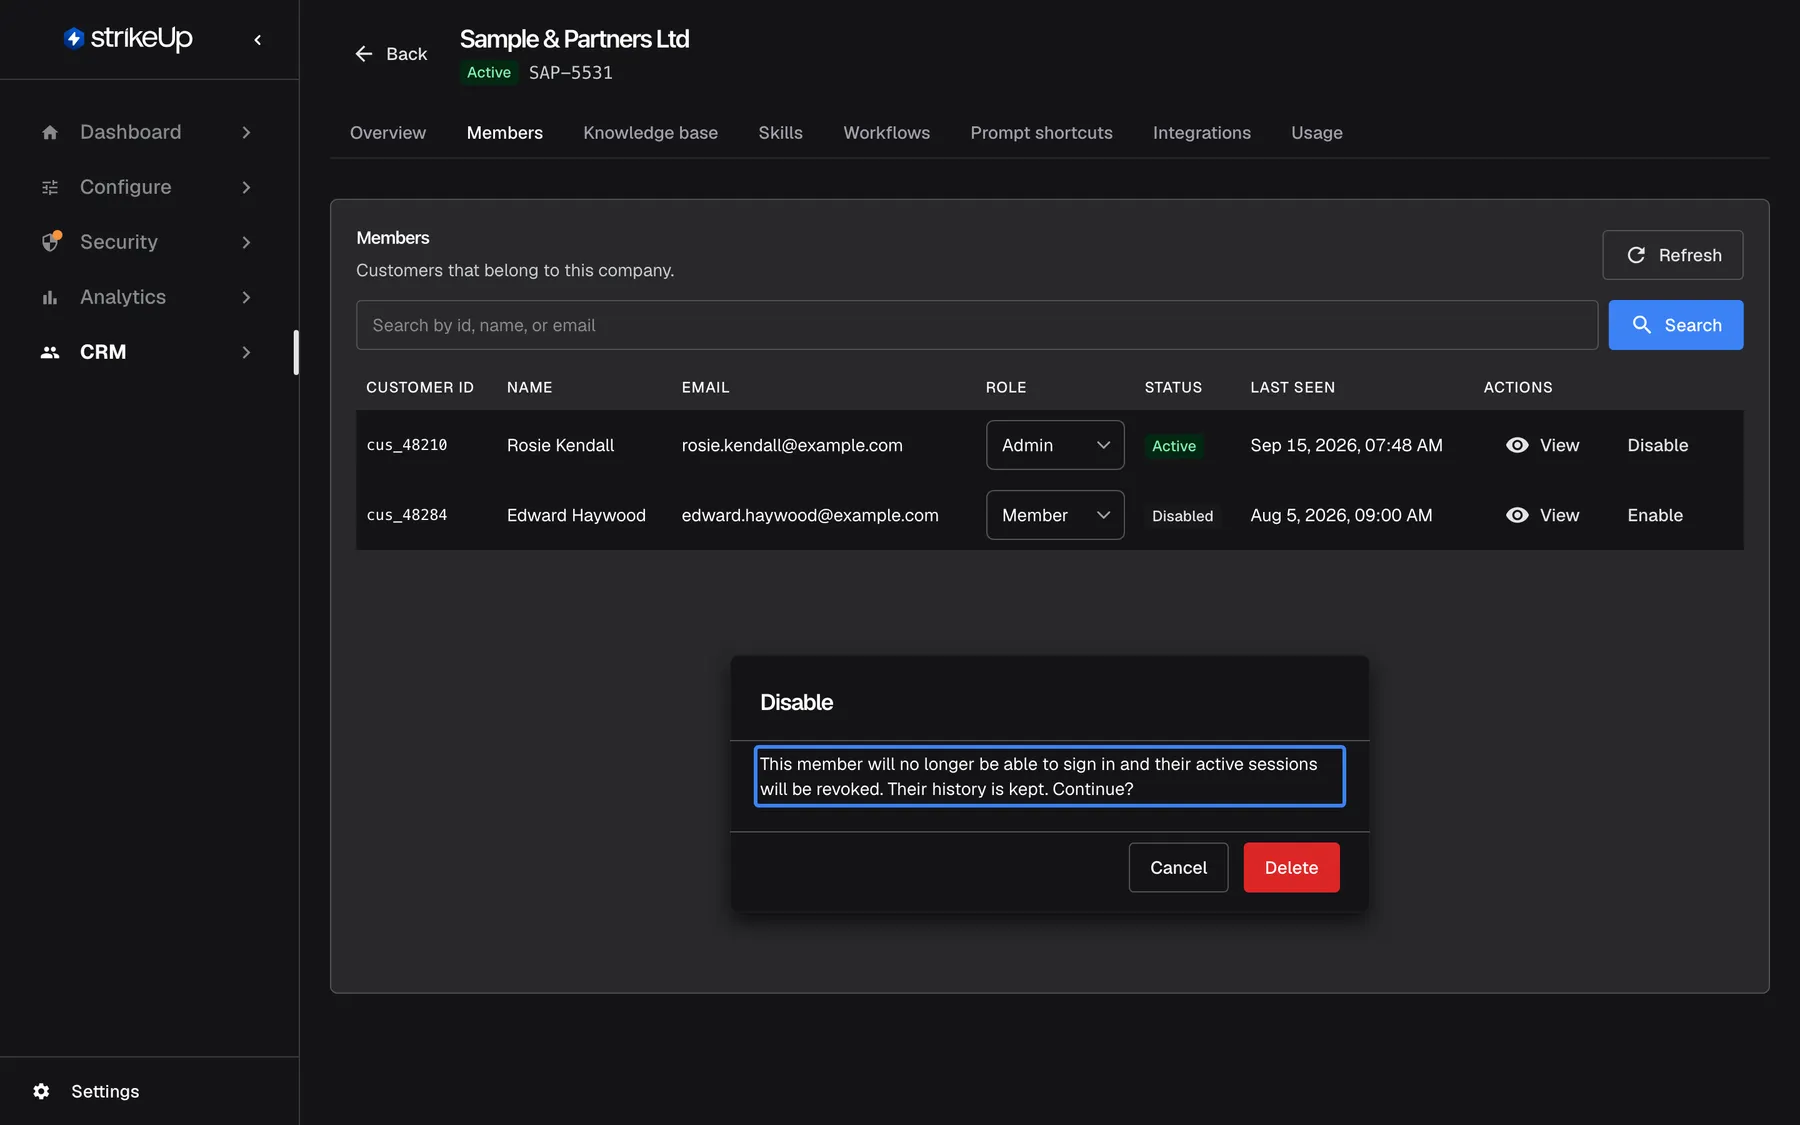Collapse the sidebar with the chevron
1800x1125 pixels.
(x=258, y=40)
